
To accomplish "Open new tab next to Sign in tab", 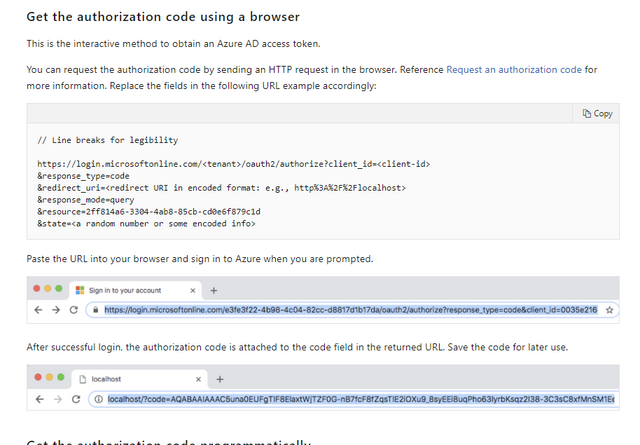I will (x=213, y=290).
